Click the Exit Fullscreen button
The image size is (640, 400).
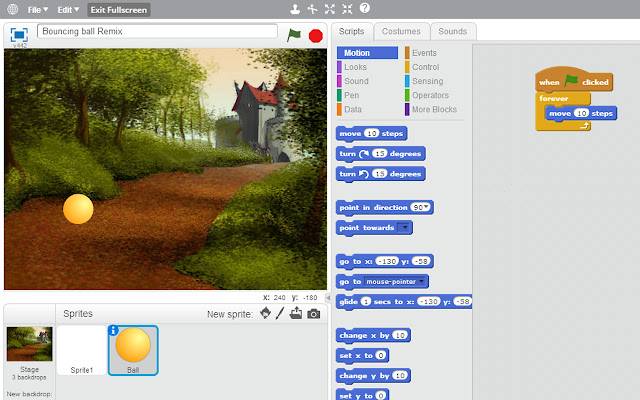[x=119, y=10]
